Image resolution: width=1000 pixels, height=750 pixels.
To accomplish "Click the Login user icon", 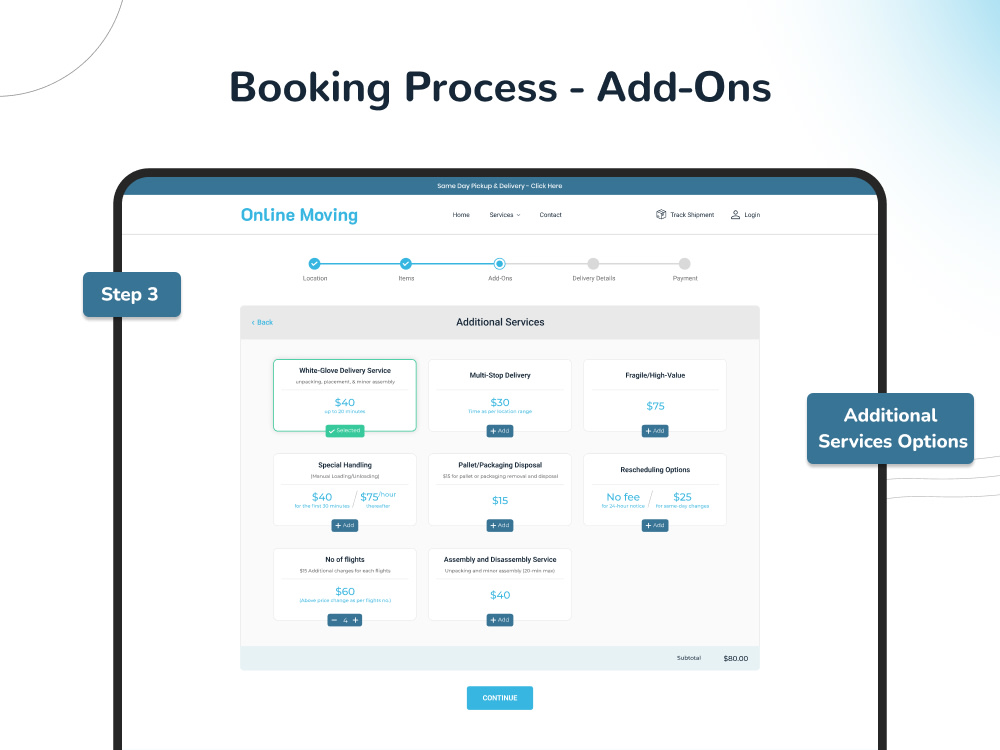I will point(735,214).
